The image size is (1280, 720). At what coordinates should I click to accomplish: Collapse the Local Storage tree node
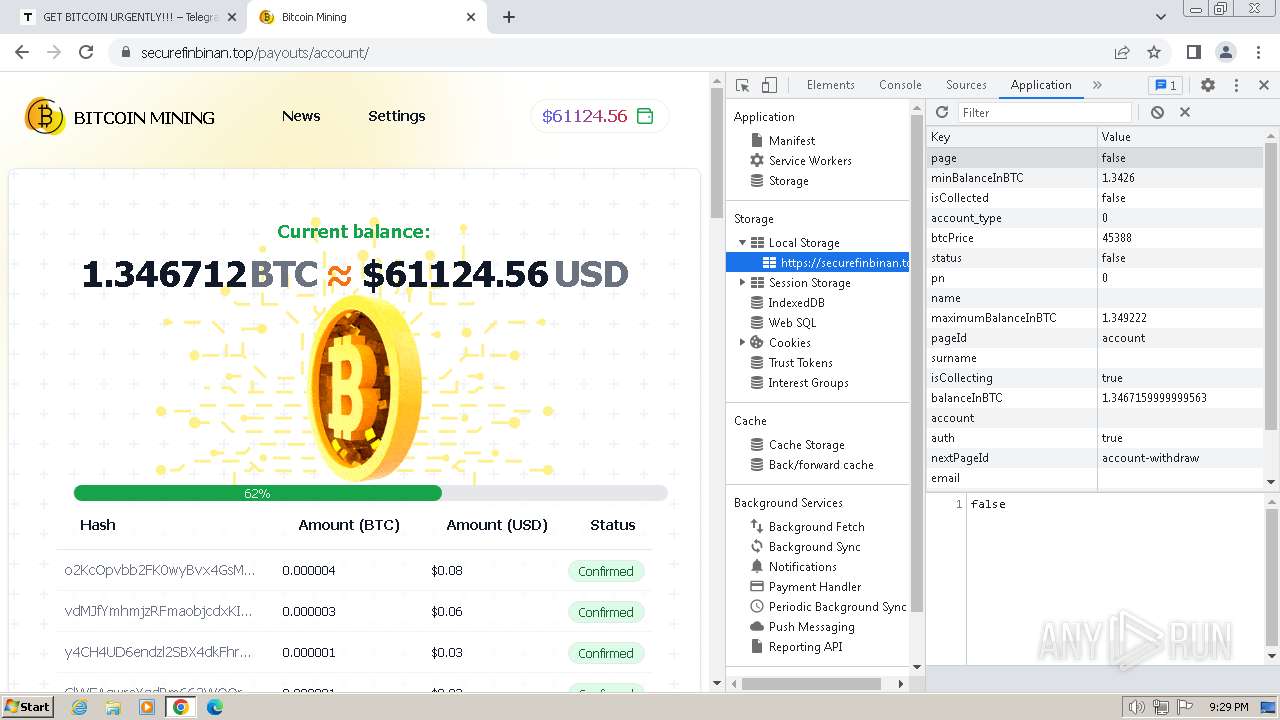tap(742, 243)
